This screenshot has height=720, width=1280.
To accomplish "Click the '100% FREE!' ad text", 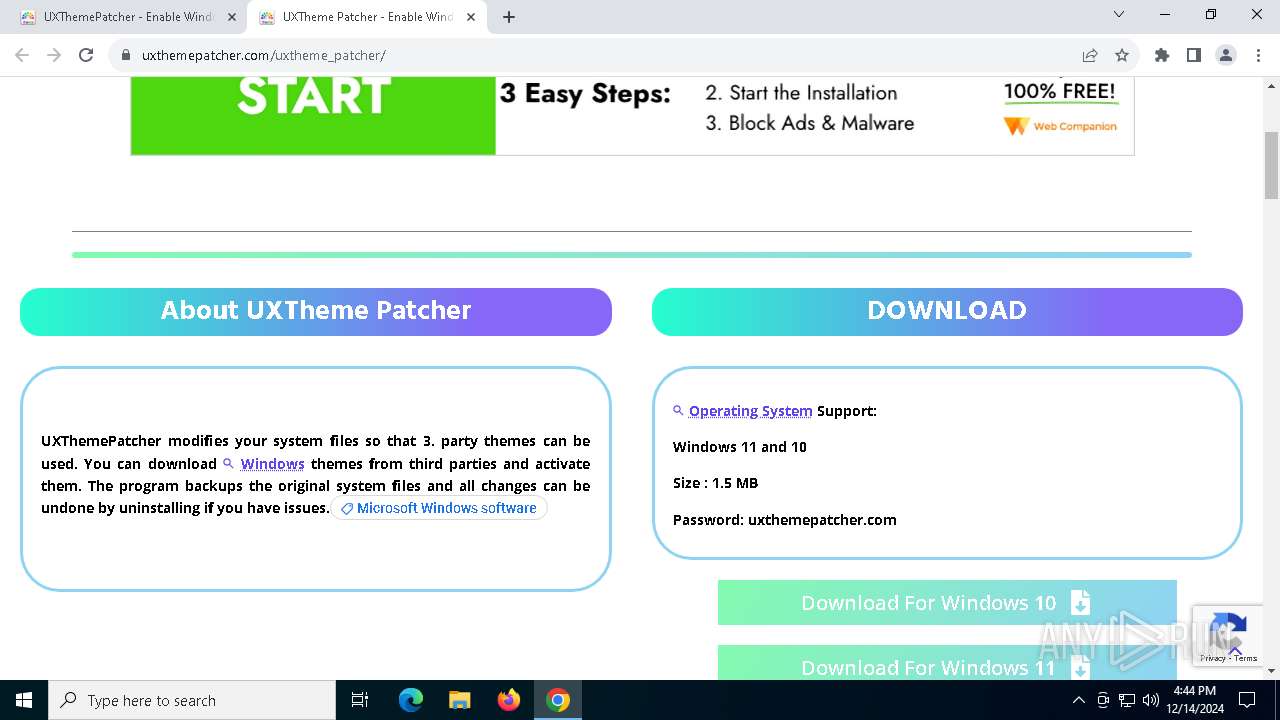I will (x=1060, y=92).
